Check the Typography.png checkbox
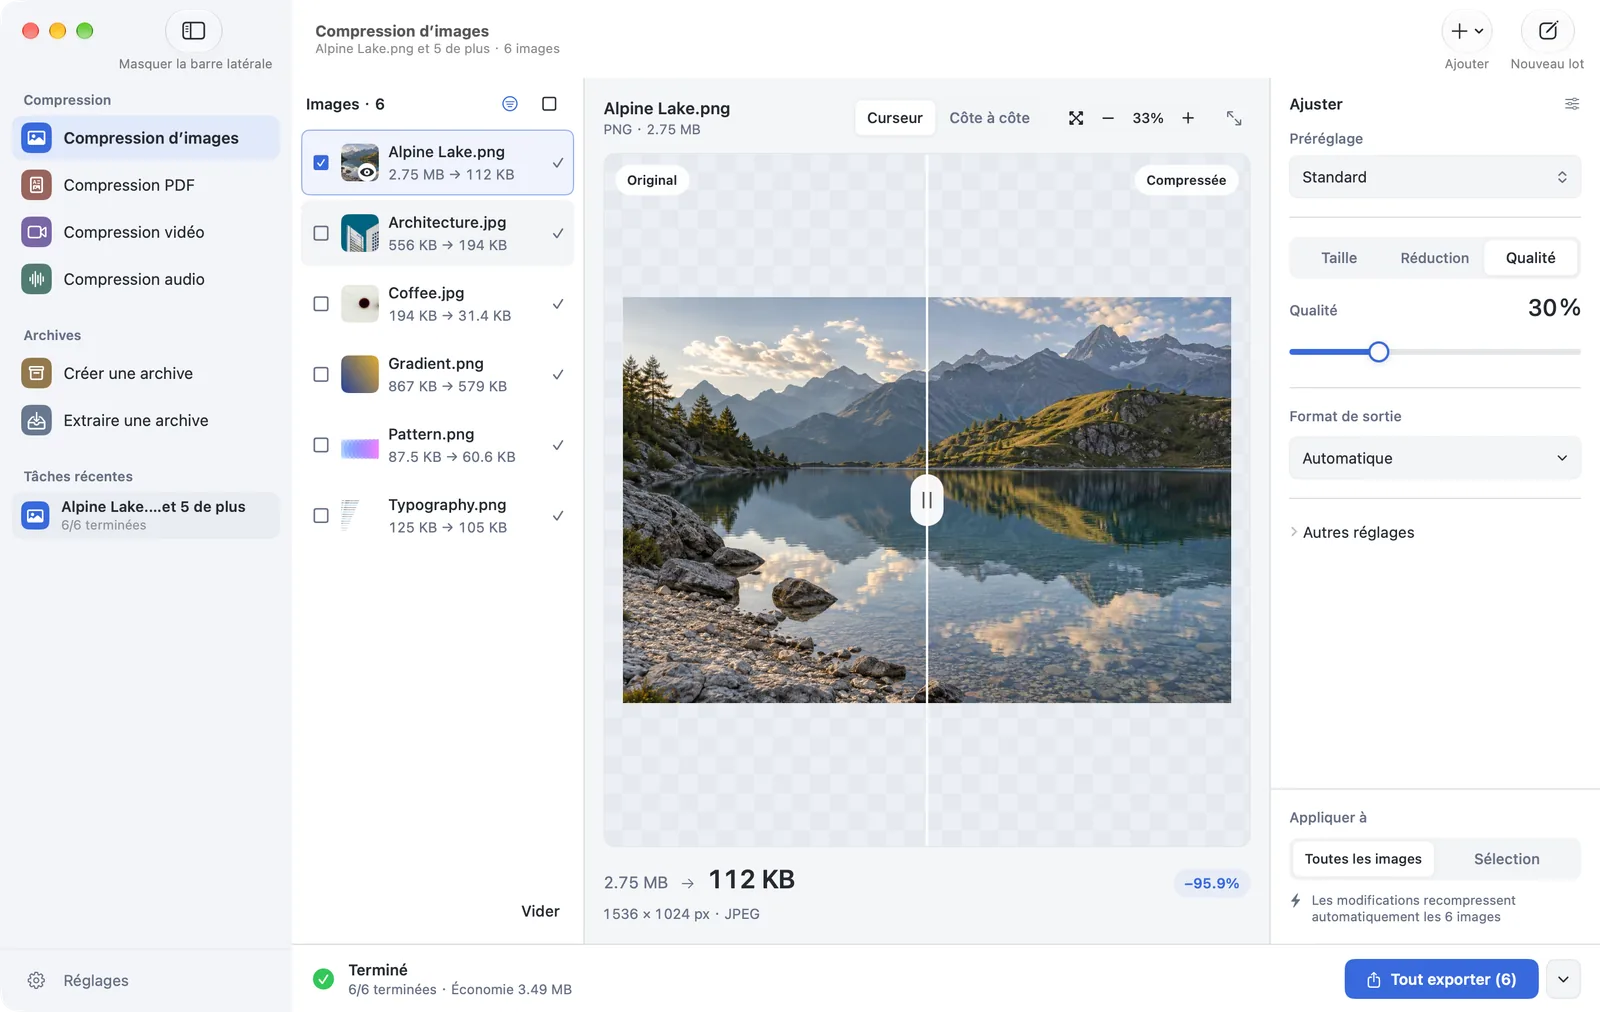The height and width of the screenshot is (1012, 1600). (321, 516)
